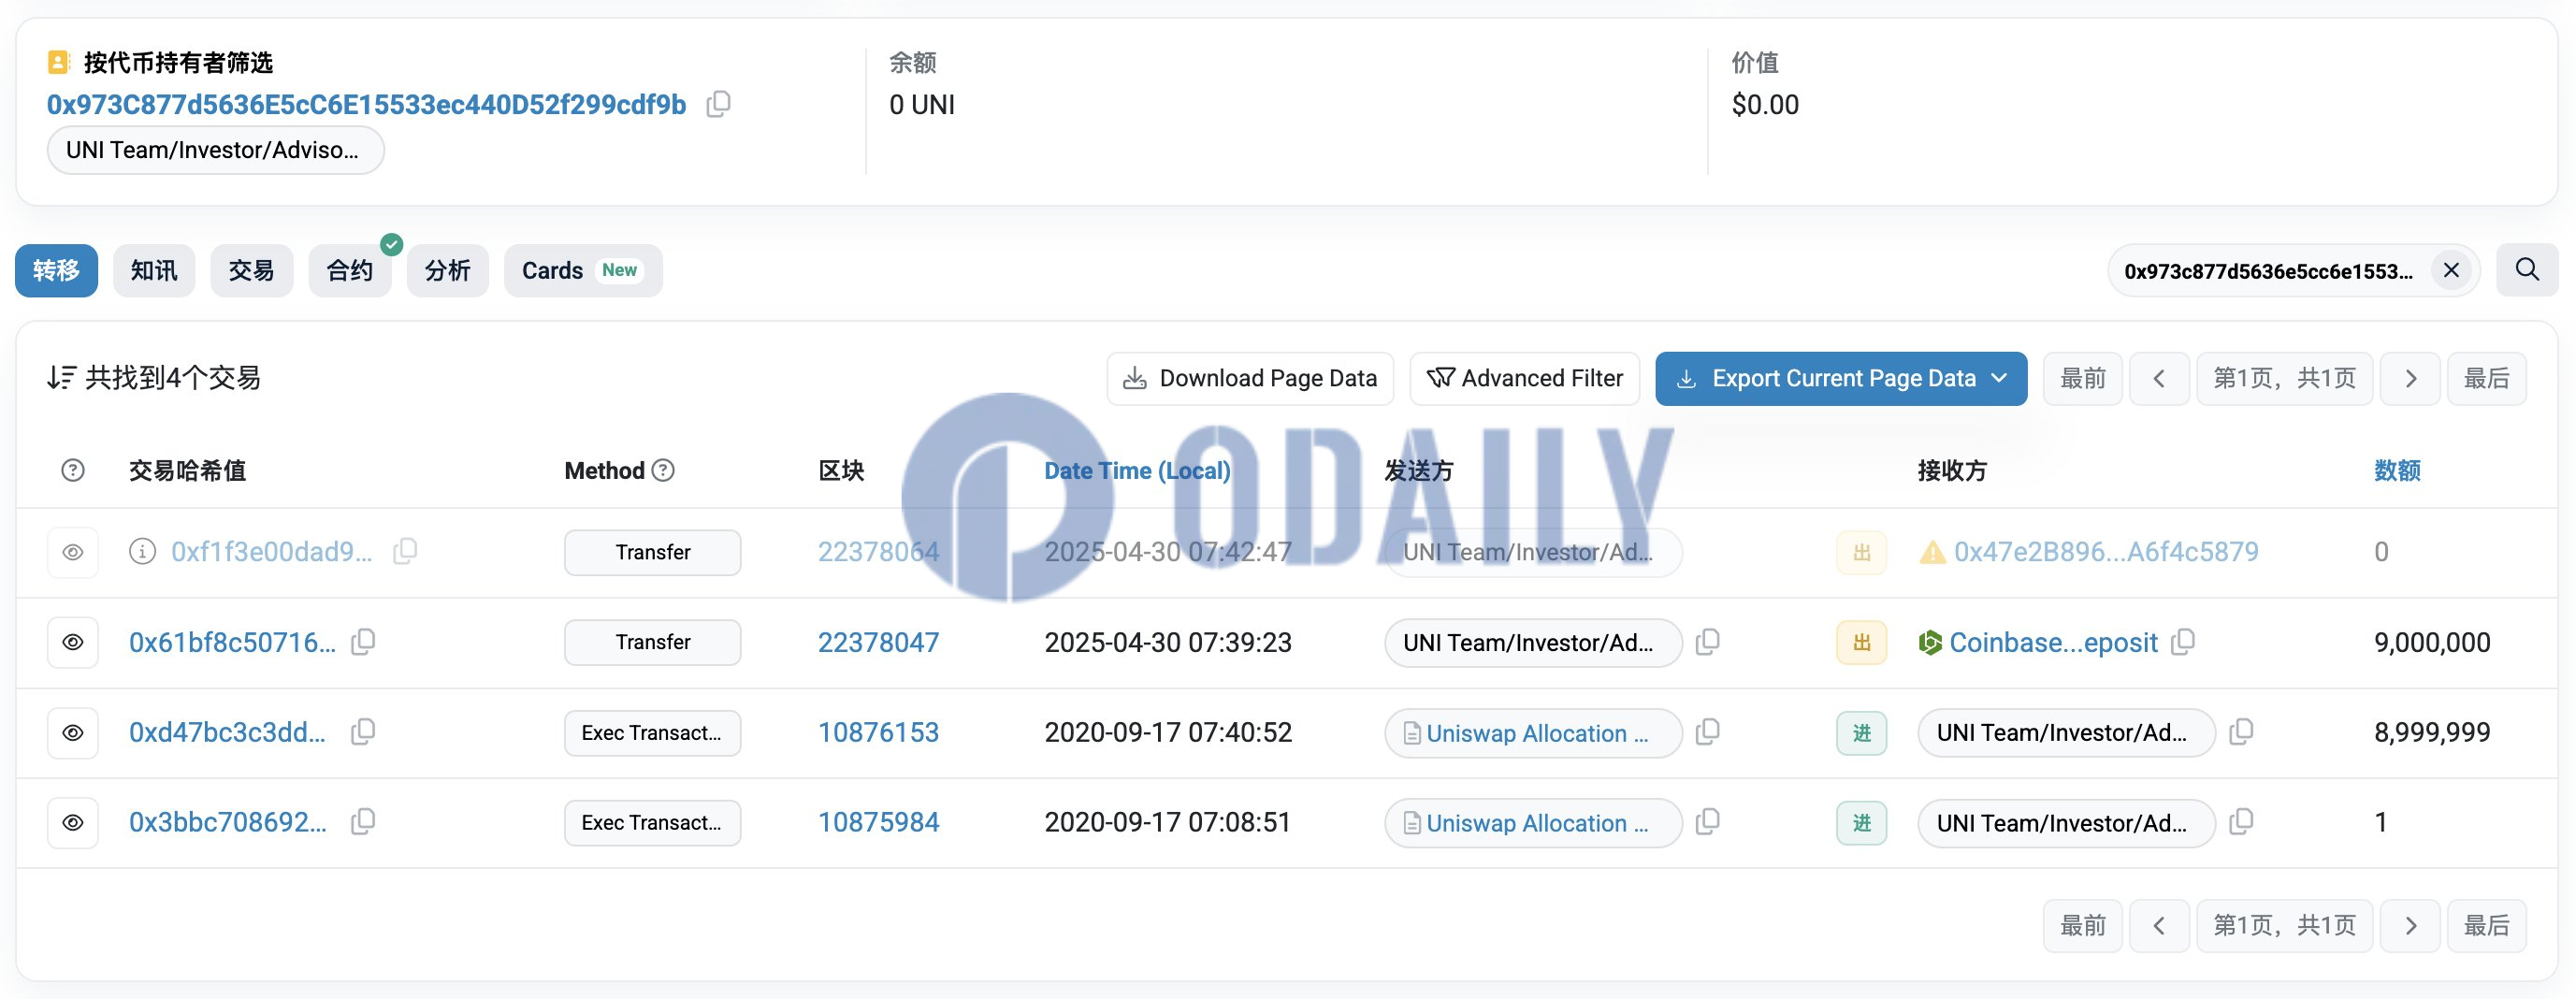Click the 数额 column header link

pos(2397,470)
